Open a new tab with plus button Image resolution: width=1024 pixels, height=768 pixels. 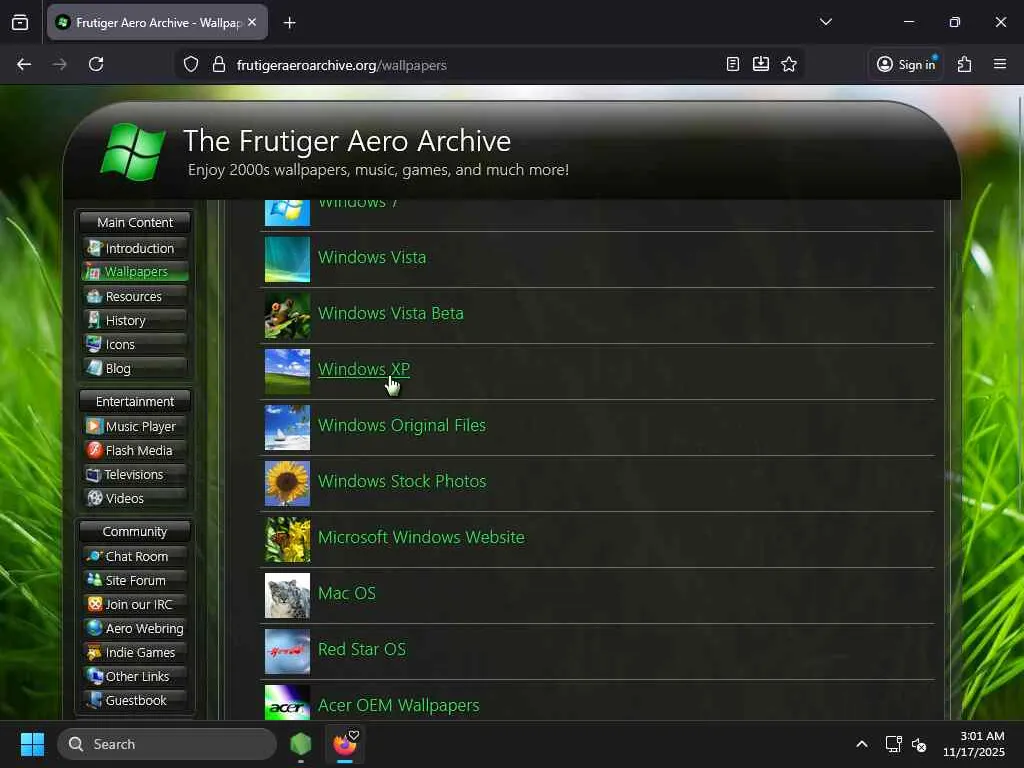289,23
